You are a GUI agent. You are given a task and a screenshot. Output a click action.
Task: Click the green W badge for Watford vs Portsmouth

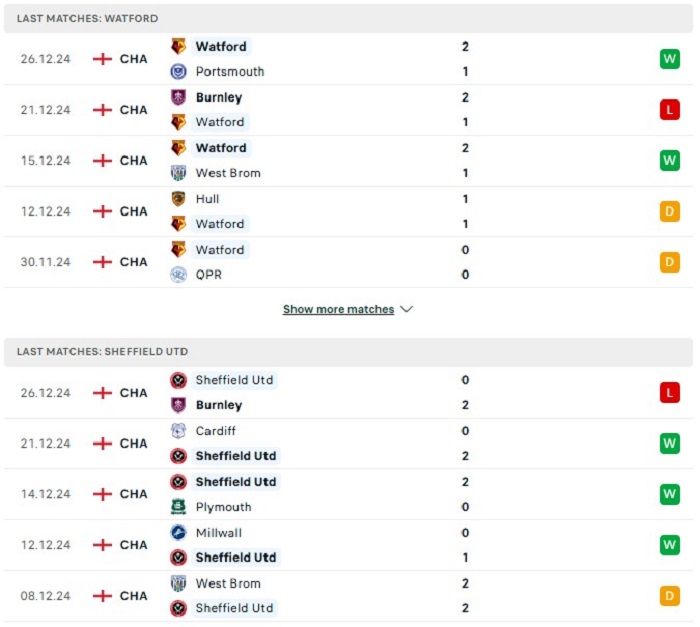(669, 59)
